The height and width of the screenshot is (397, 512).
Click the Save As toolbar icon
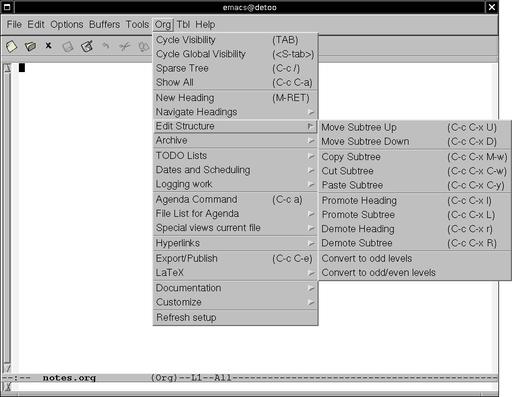87,46
